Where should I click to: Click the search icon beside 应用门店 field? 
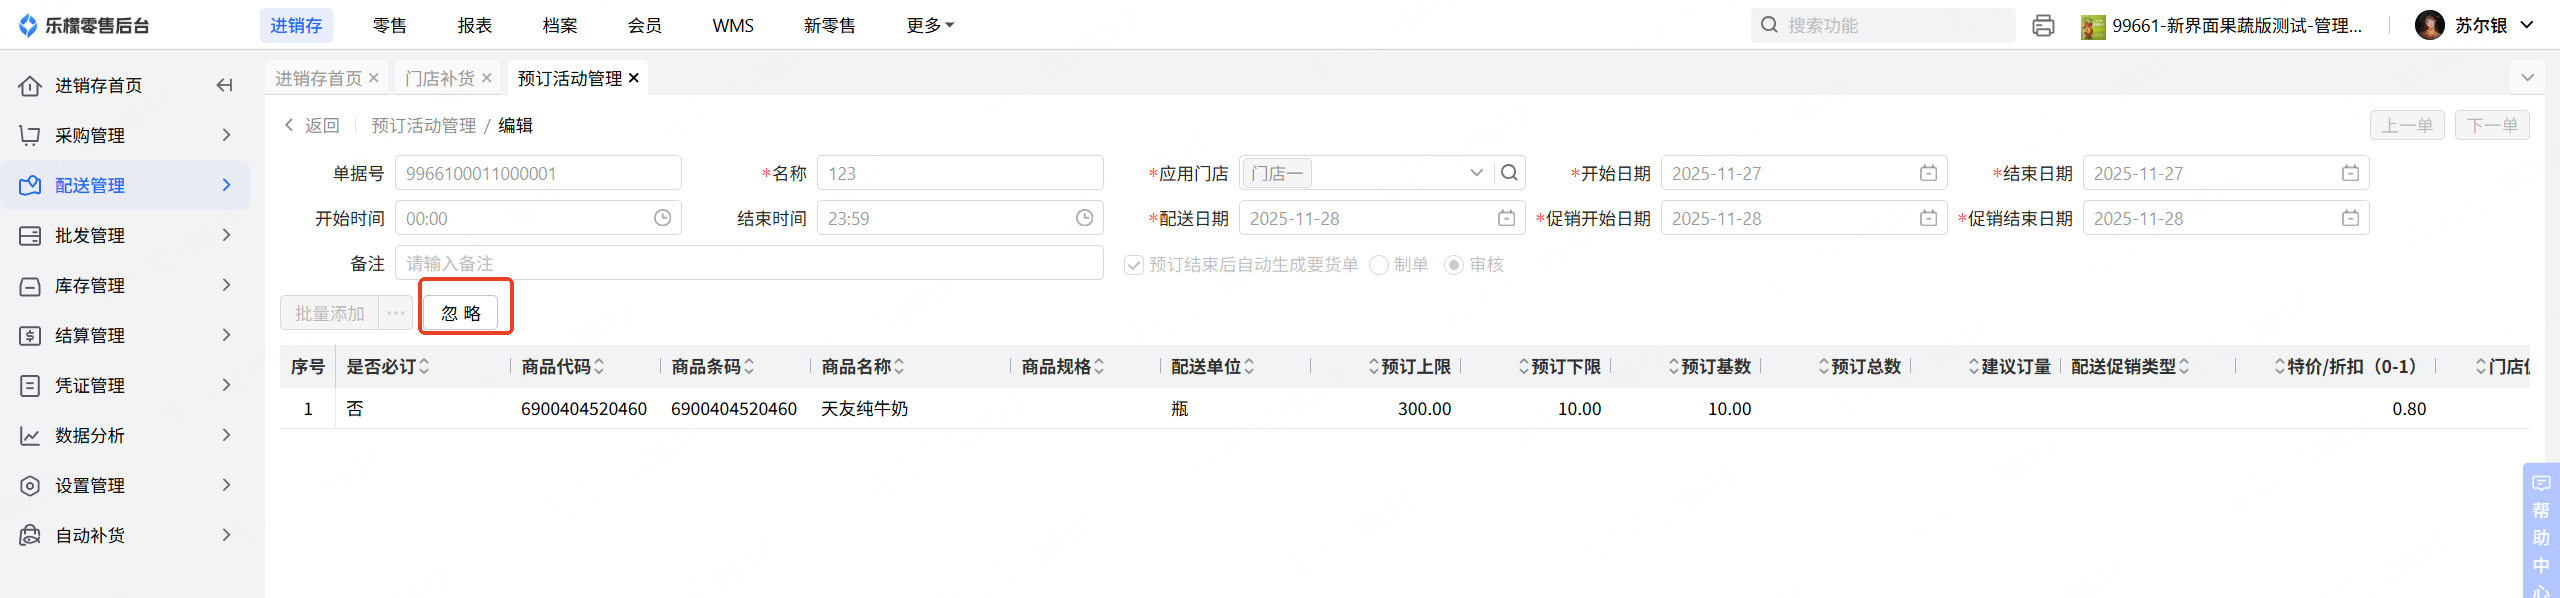pos(1509,173)
